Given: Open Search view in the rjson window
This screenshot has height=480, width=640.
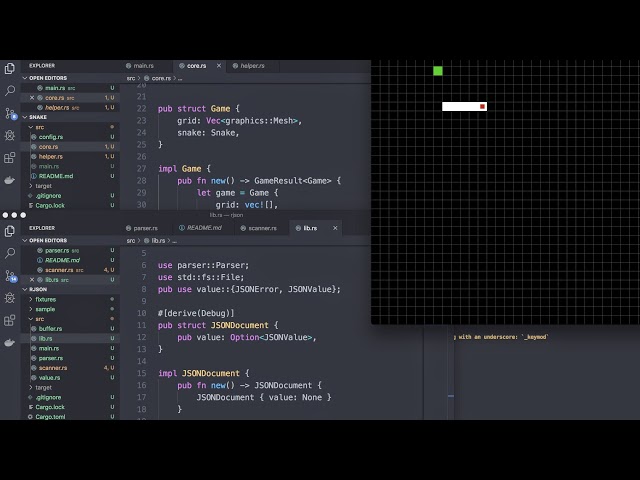Looking at the screenshot, I should pyautogui.click(x=10, y=253).
